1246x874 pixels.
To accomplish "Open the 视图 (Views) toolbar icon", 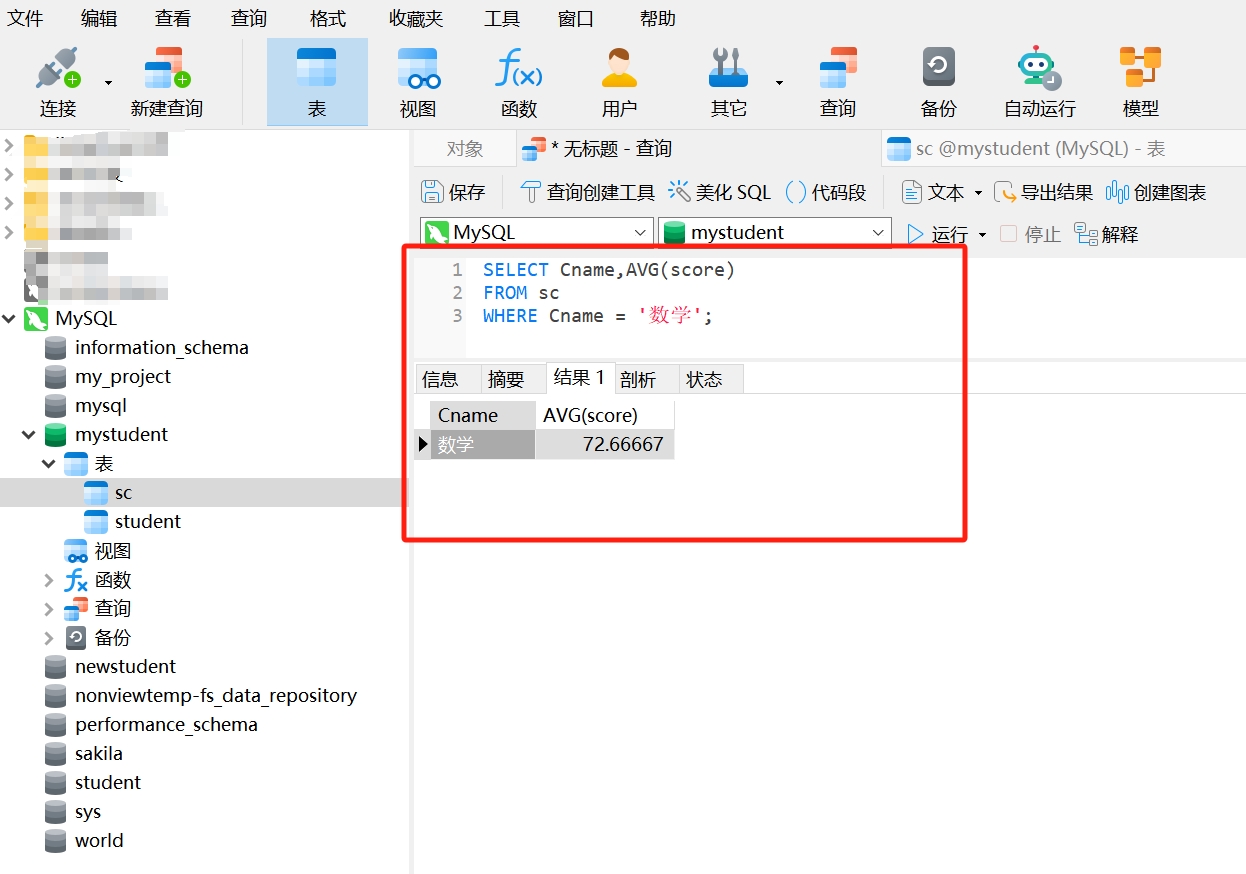I will (417, 80).
